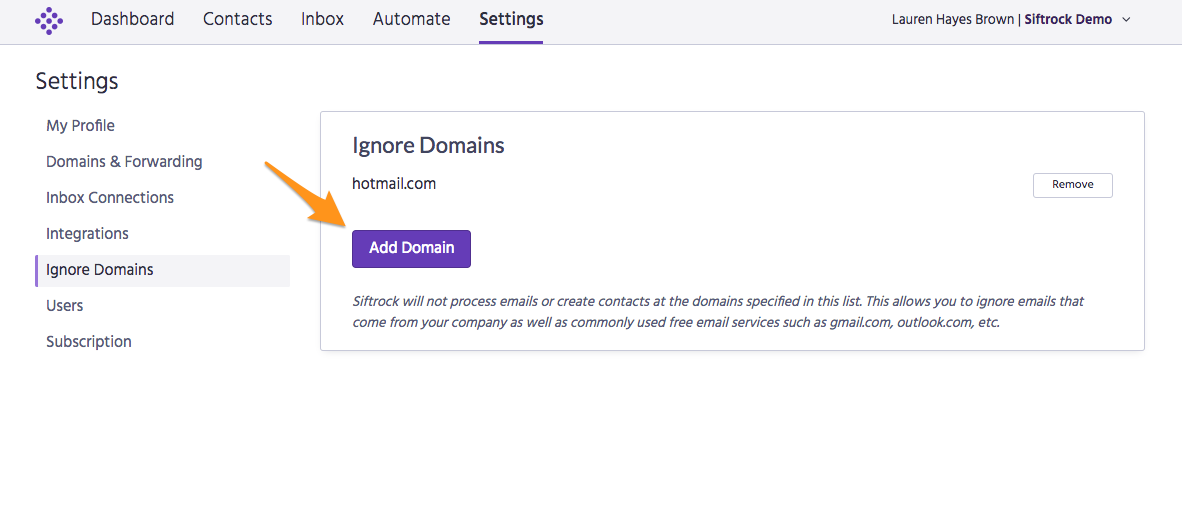This screenshot has width=1182, height=505.
Task: Click the Siftrock purple dots logo
Action: (x=49, y=21)
